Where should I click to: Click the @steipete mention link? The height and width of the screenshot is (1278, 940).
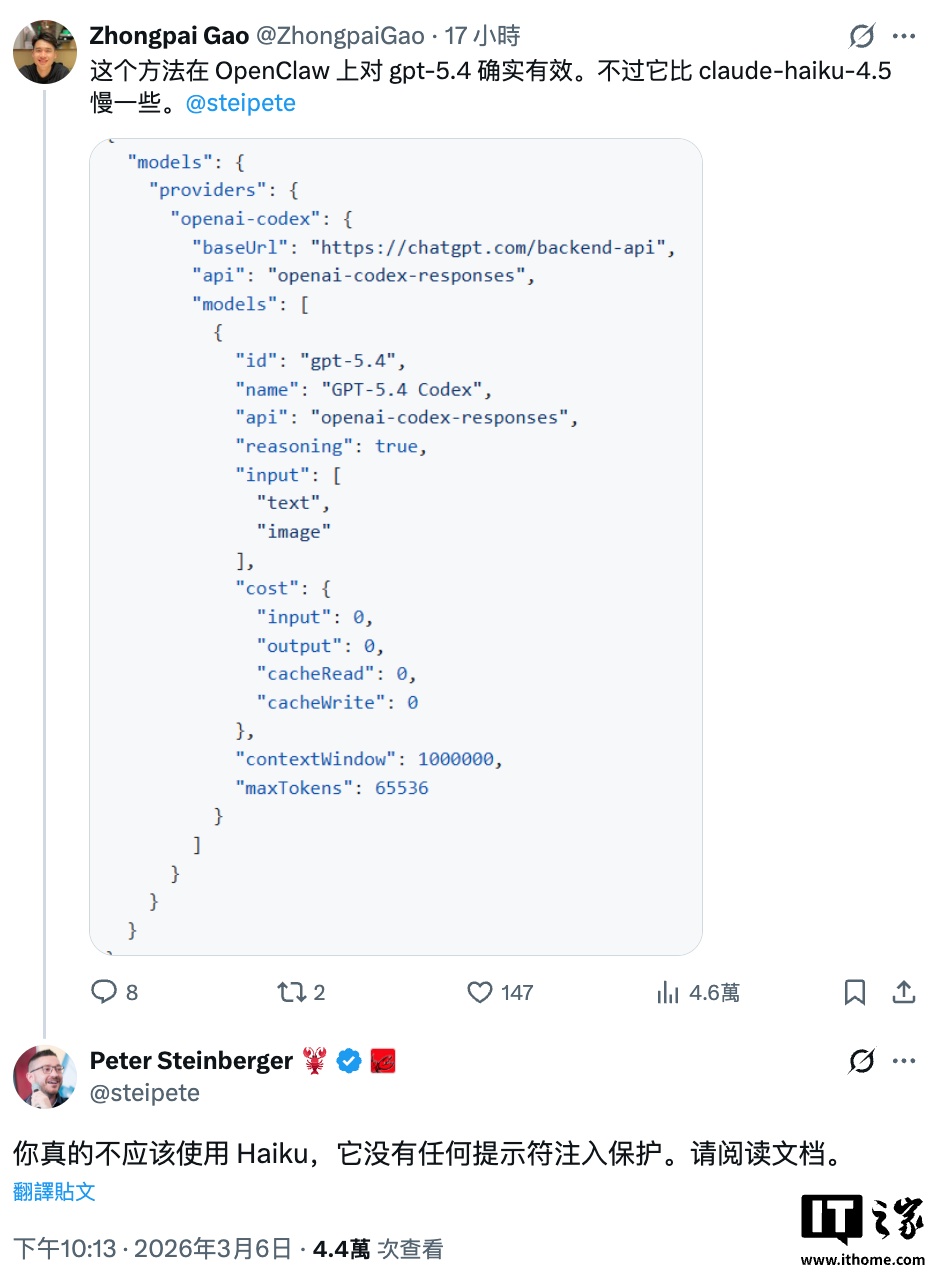pos(241,103)
